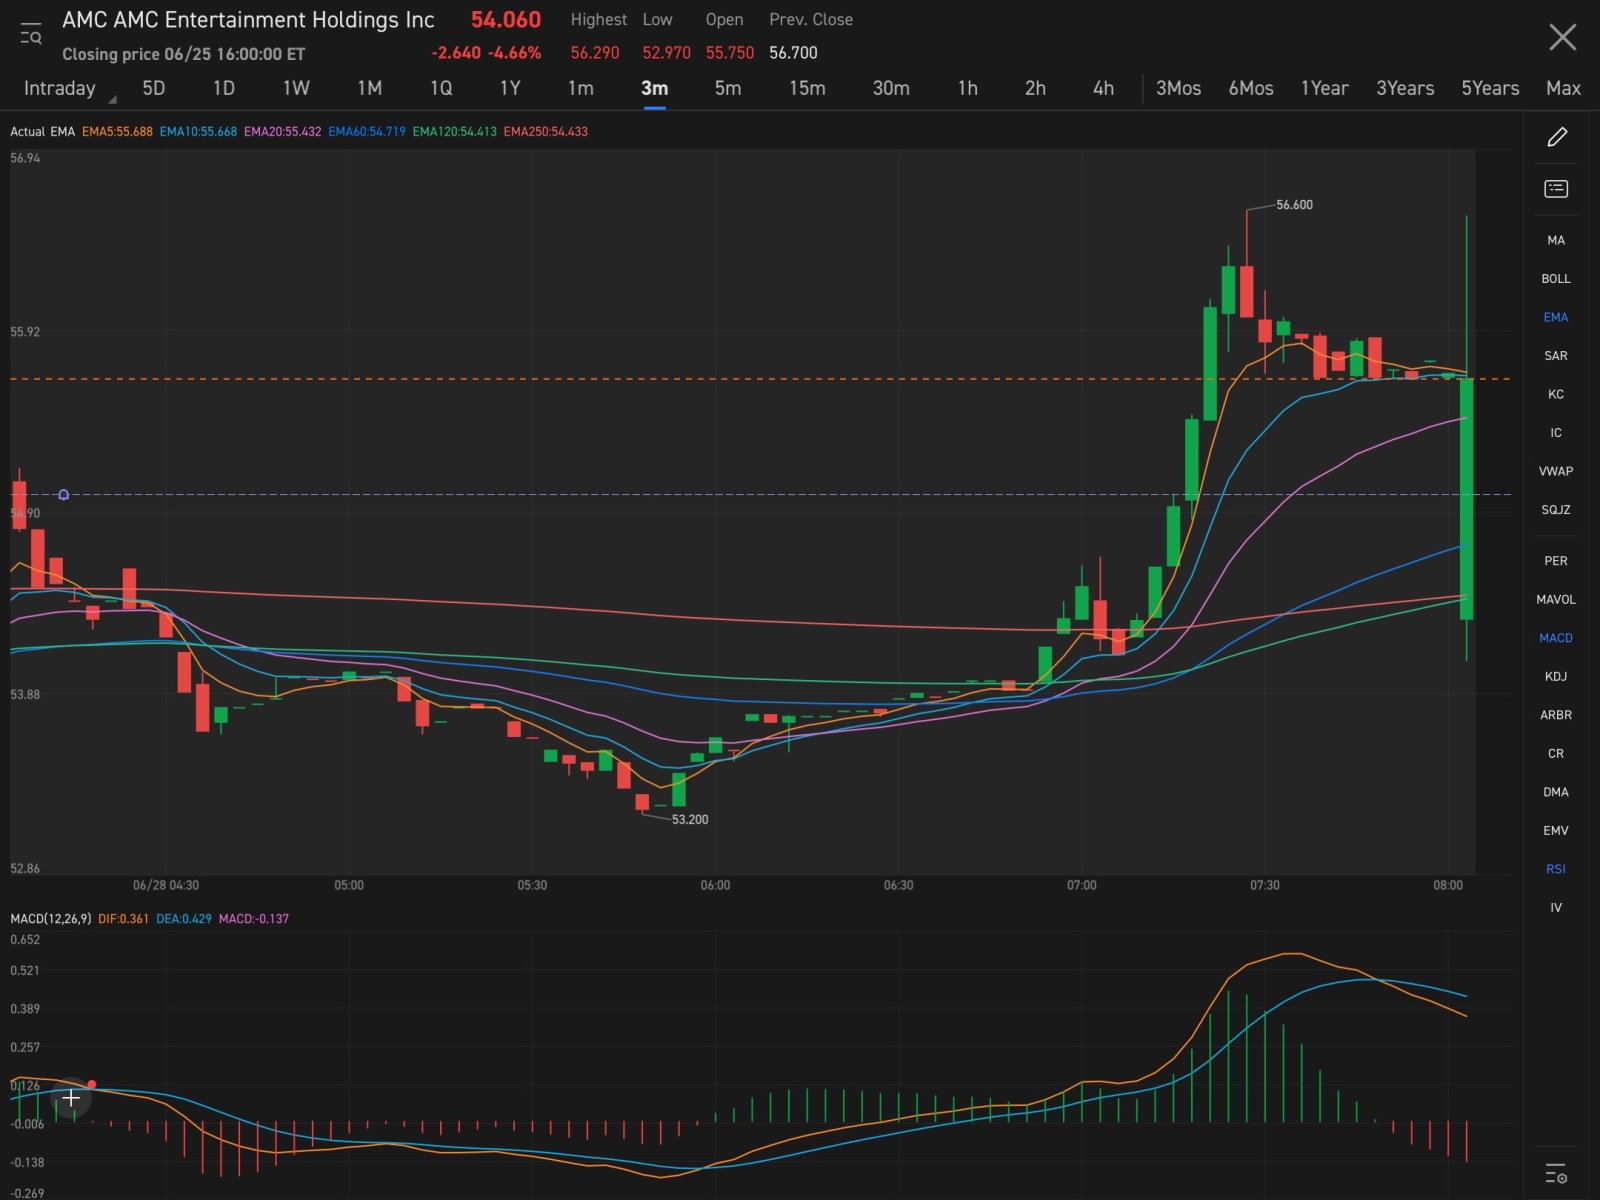Enable the SAR indicator
Viewport: 1600px width, 1200px height.
(x=1556, y=356)
